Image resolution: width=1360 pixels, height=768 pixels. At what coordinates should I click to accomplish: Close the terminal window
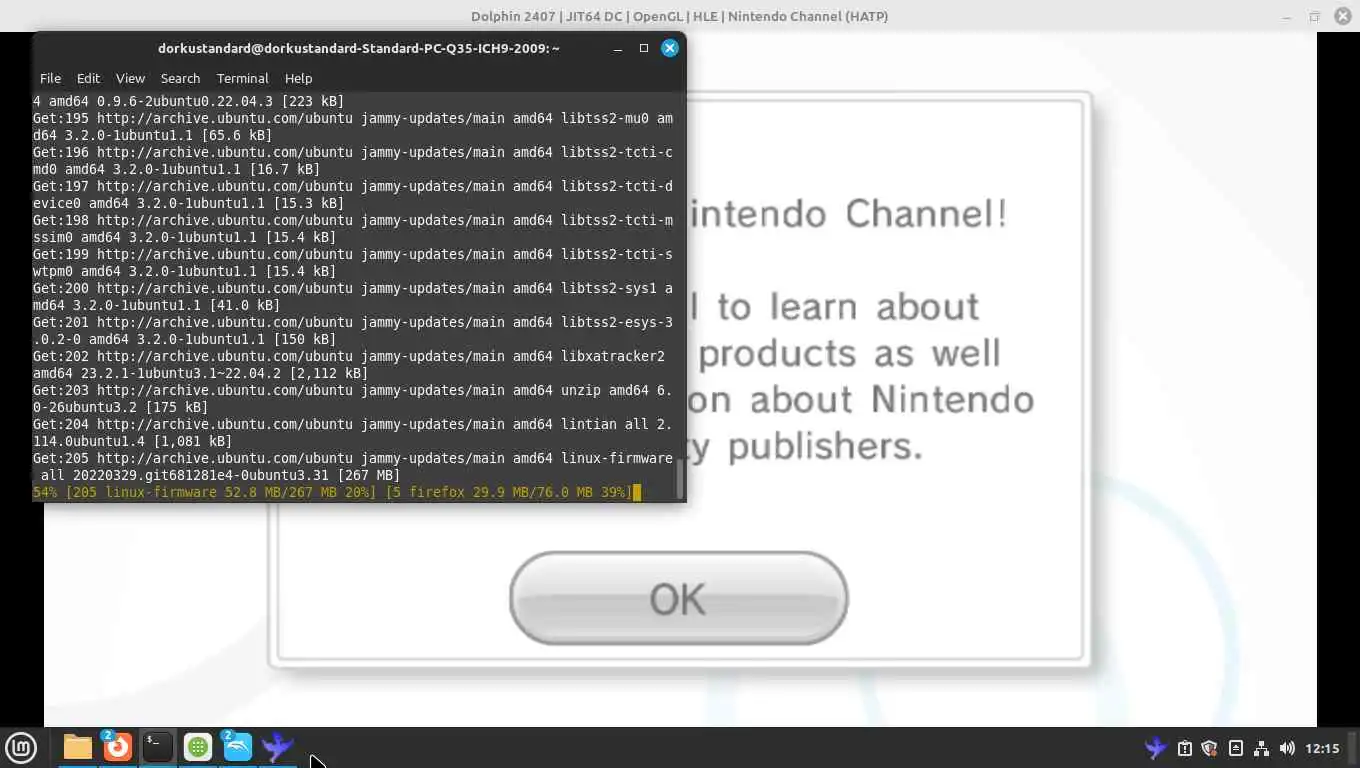click(670, 48)
